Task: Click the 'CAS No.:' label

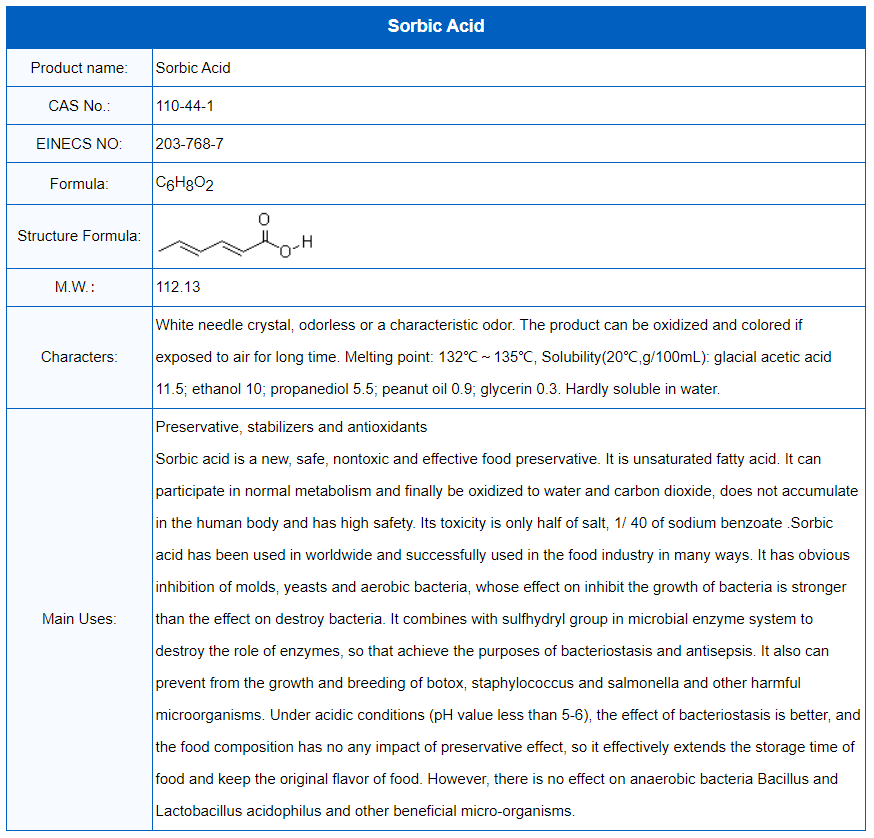Action: pos(79,106)
